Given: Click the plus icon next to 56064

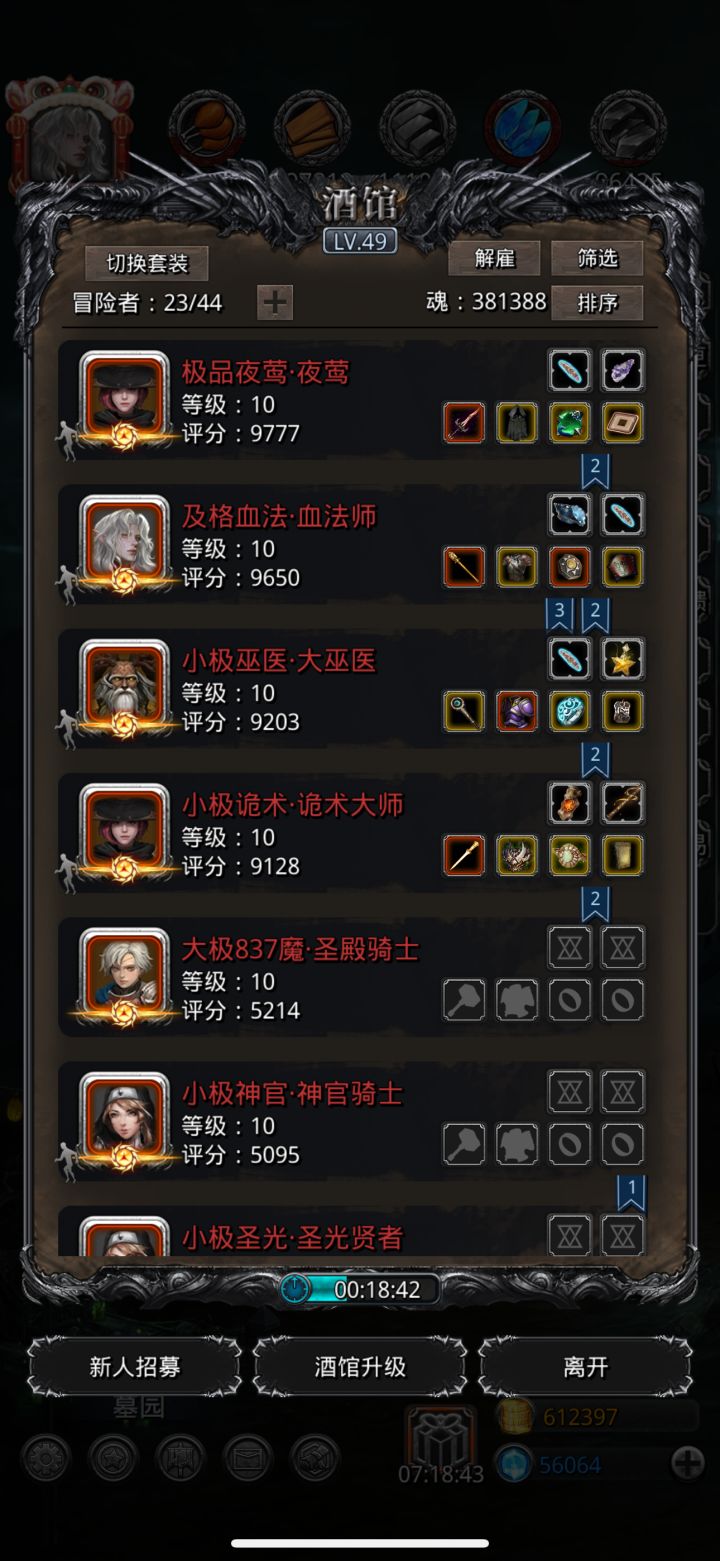Looking at the screenshot, I should click(688, 1464).
